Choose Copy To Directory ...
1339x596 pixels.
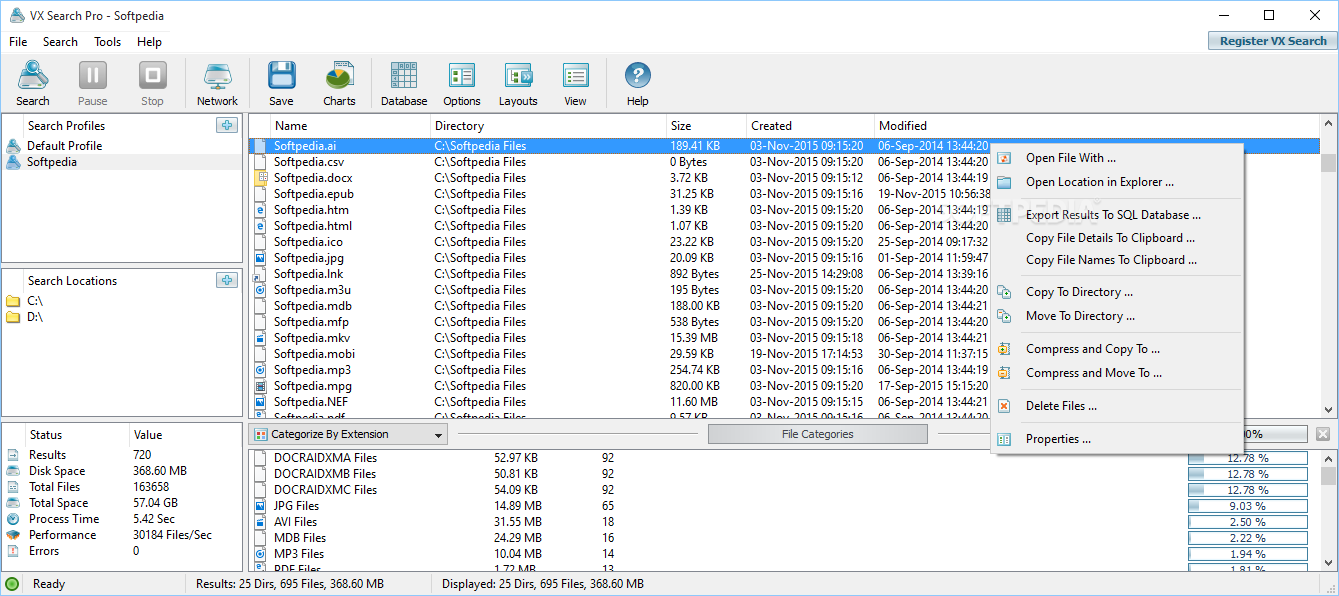(x=1117, y=292)
